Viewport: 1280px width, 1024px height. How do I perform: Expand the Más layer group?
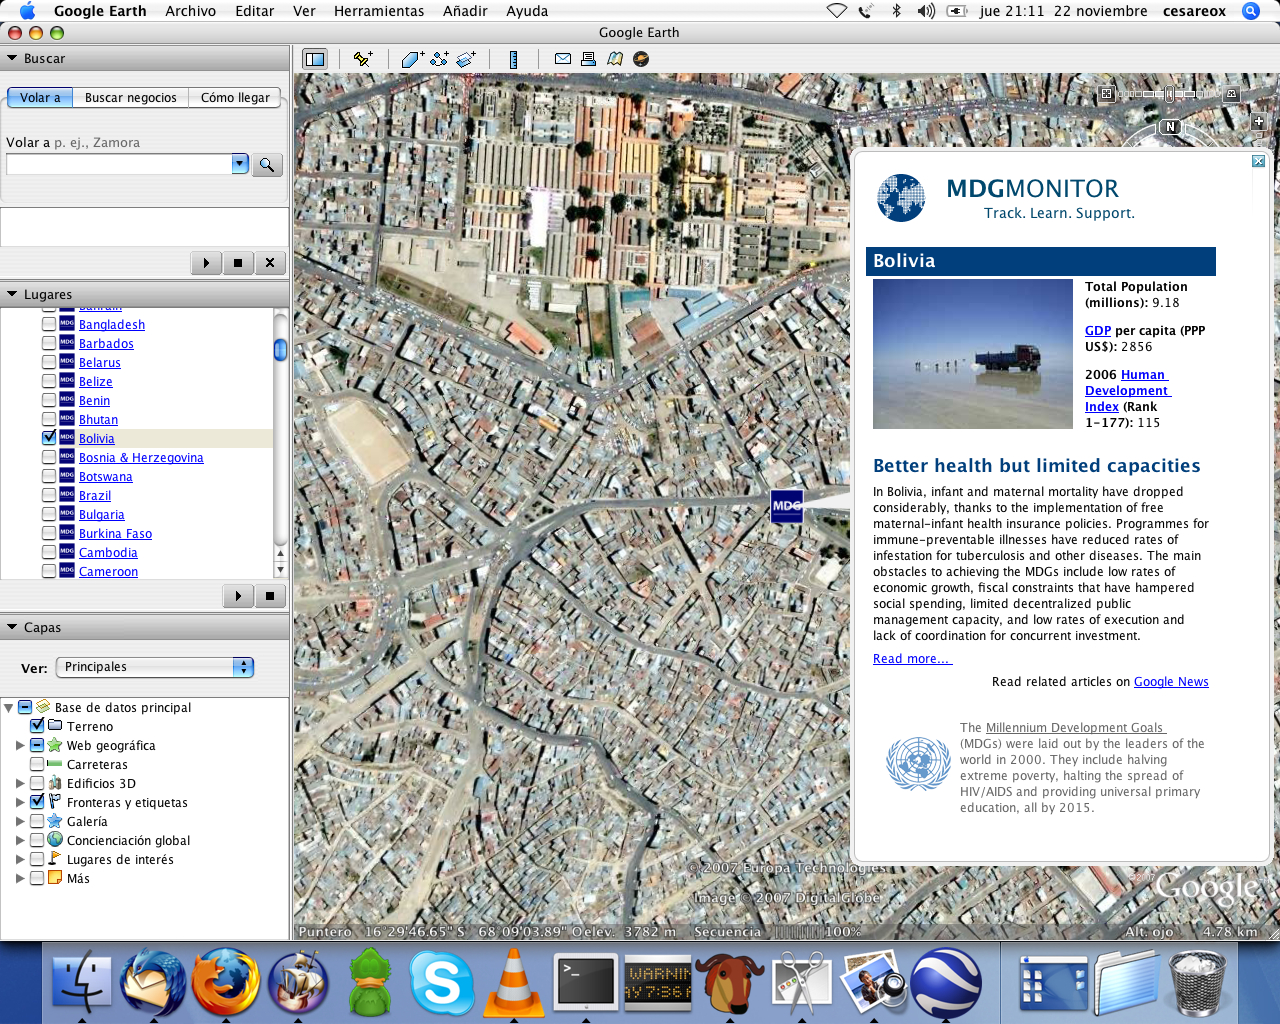[20, 878]
